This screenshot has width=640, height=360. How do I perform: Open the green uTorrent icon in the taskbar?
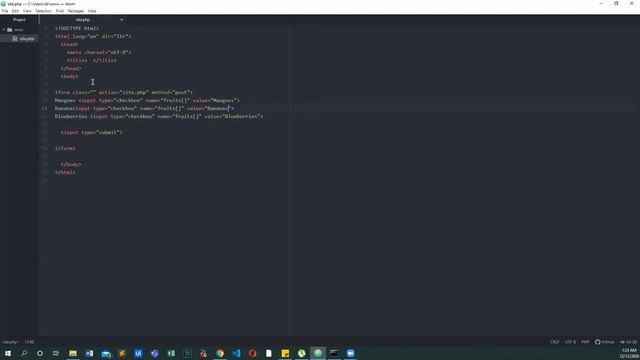(x=302, y=353)
